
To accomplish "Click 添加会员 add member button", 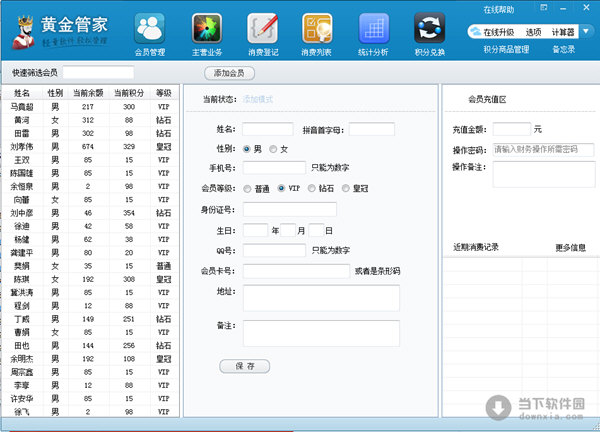I will click(229, 73).
